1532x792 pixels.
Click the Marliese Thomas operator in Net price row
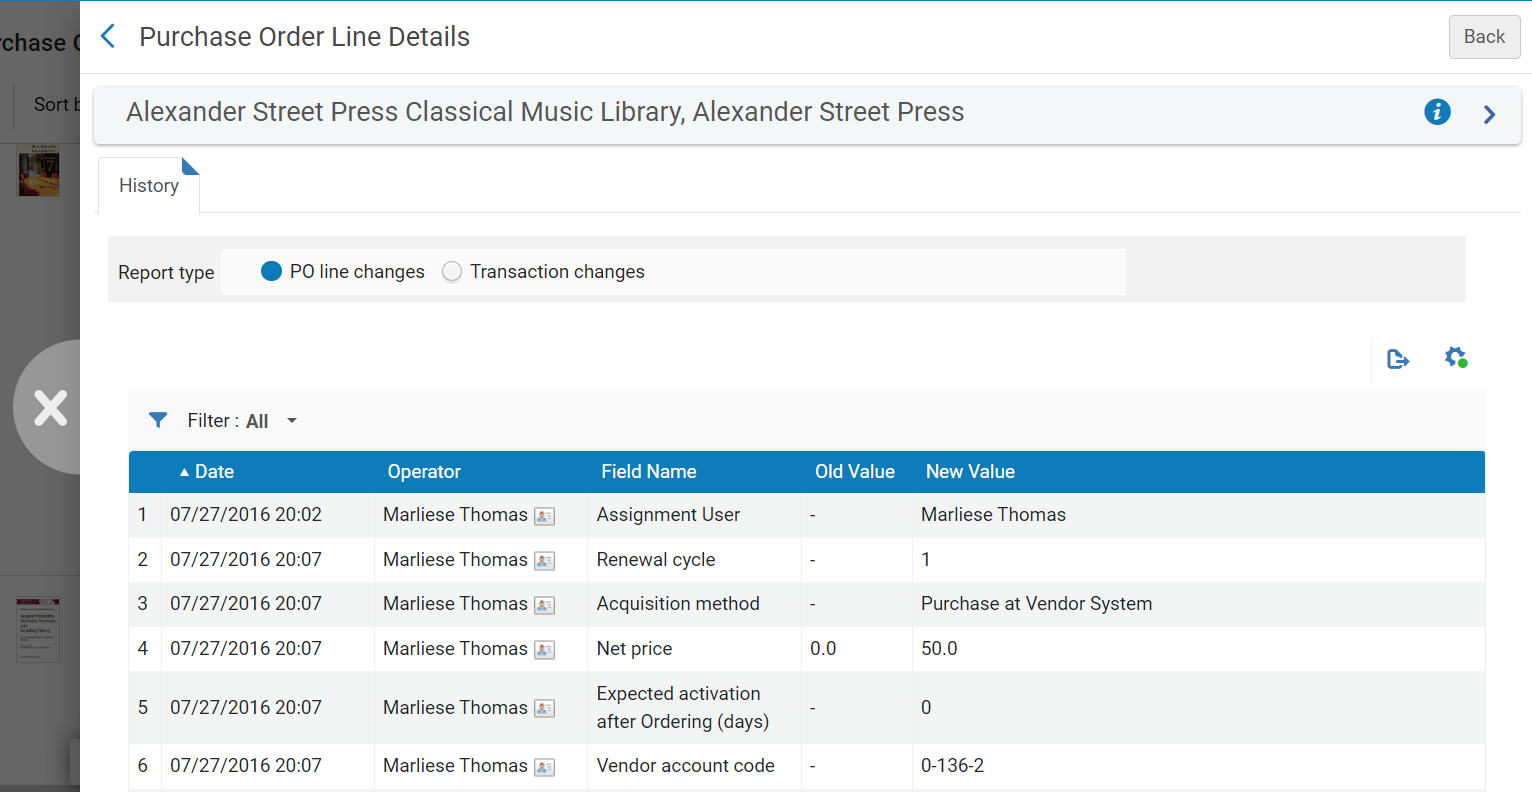tap(455, 649)
